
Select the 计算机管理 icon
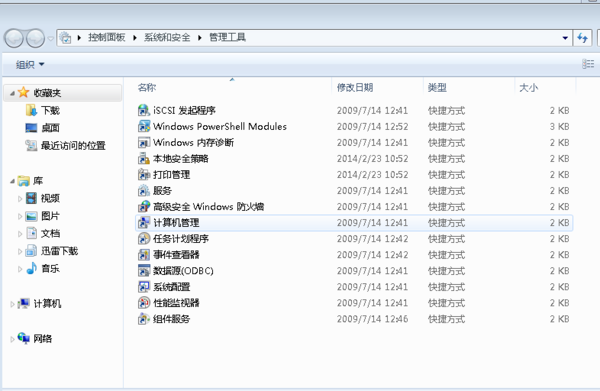coord(143,223)
